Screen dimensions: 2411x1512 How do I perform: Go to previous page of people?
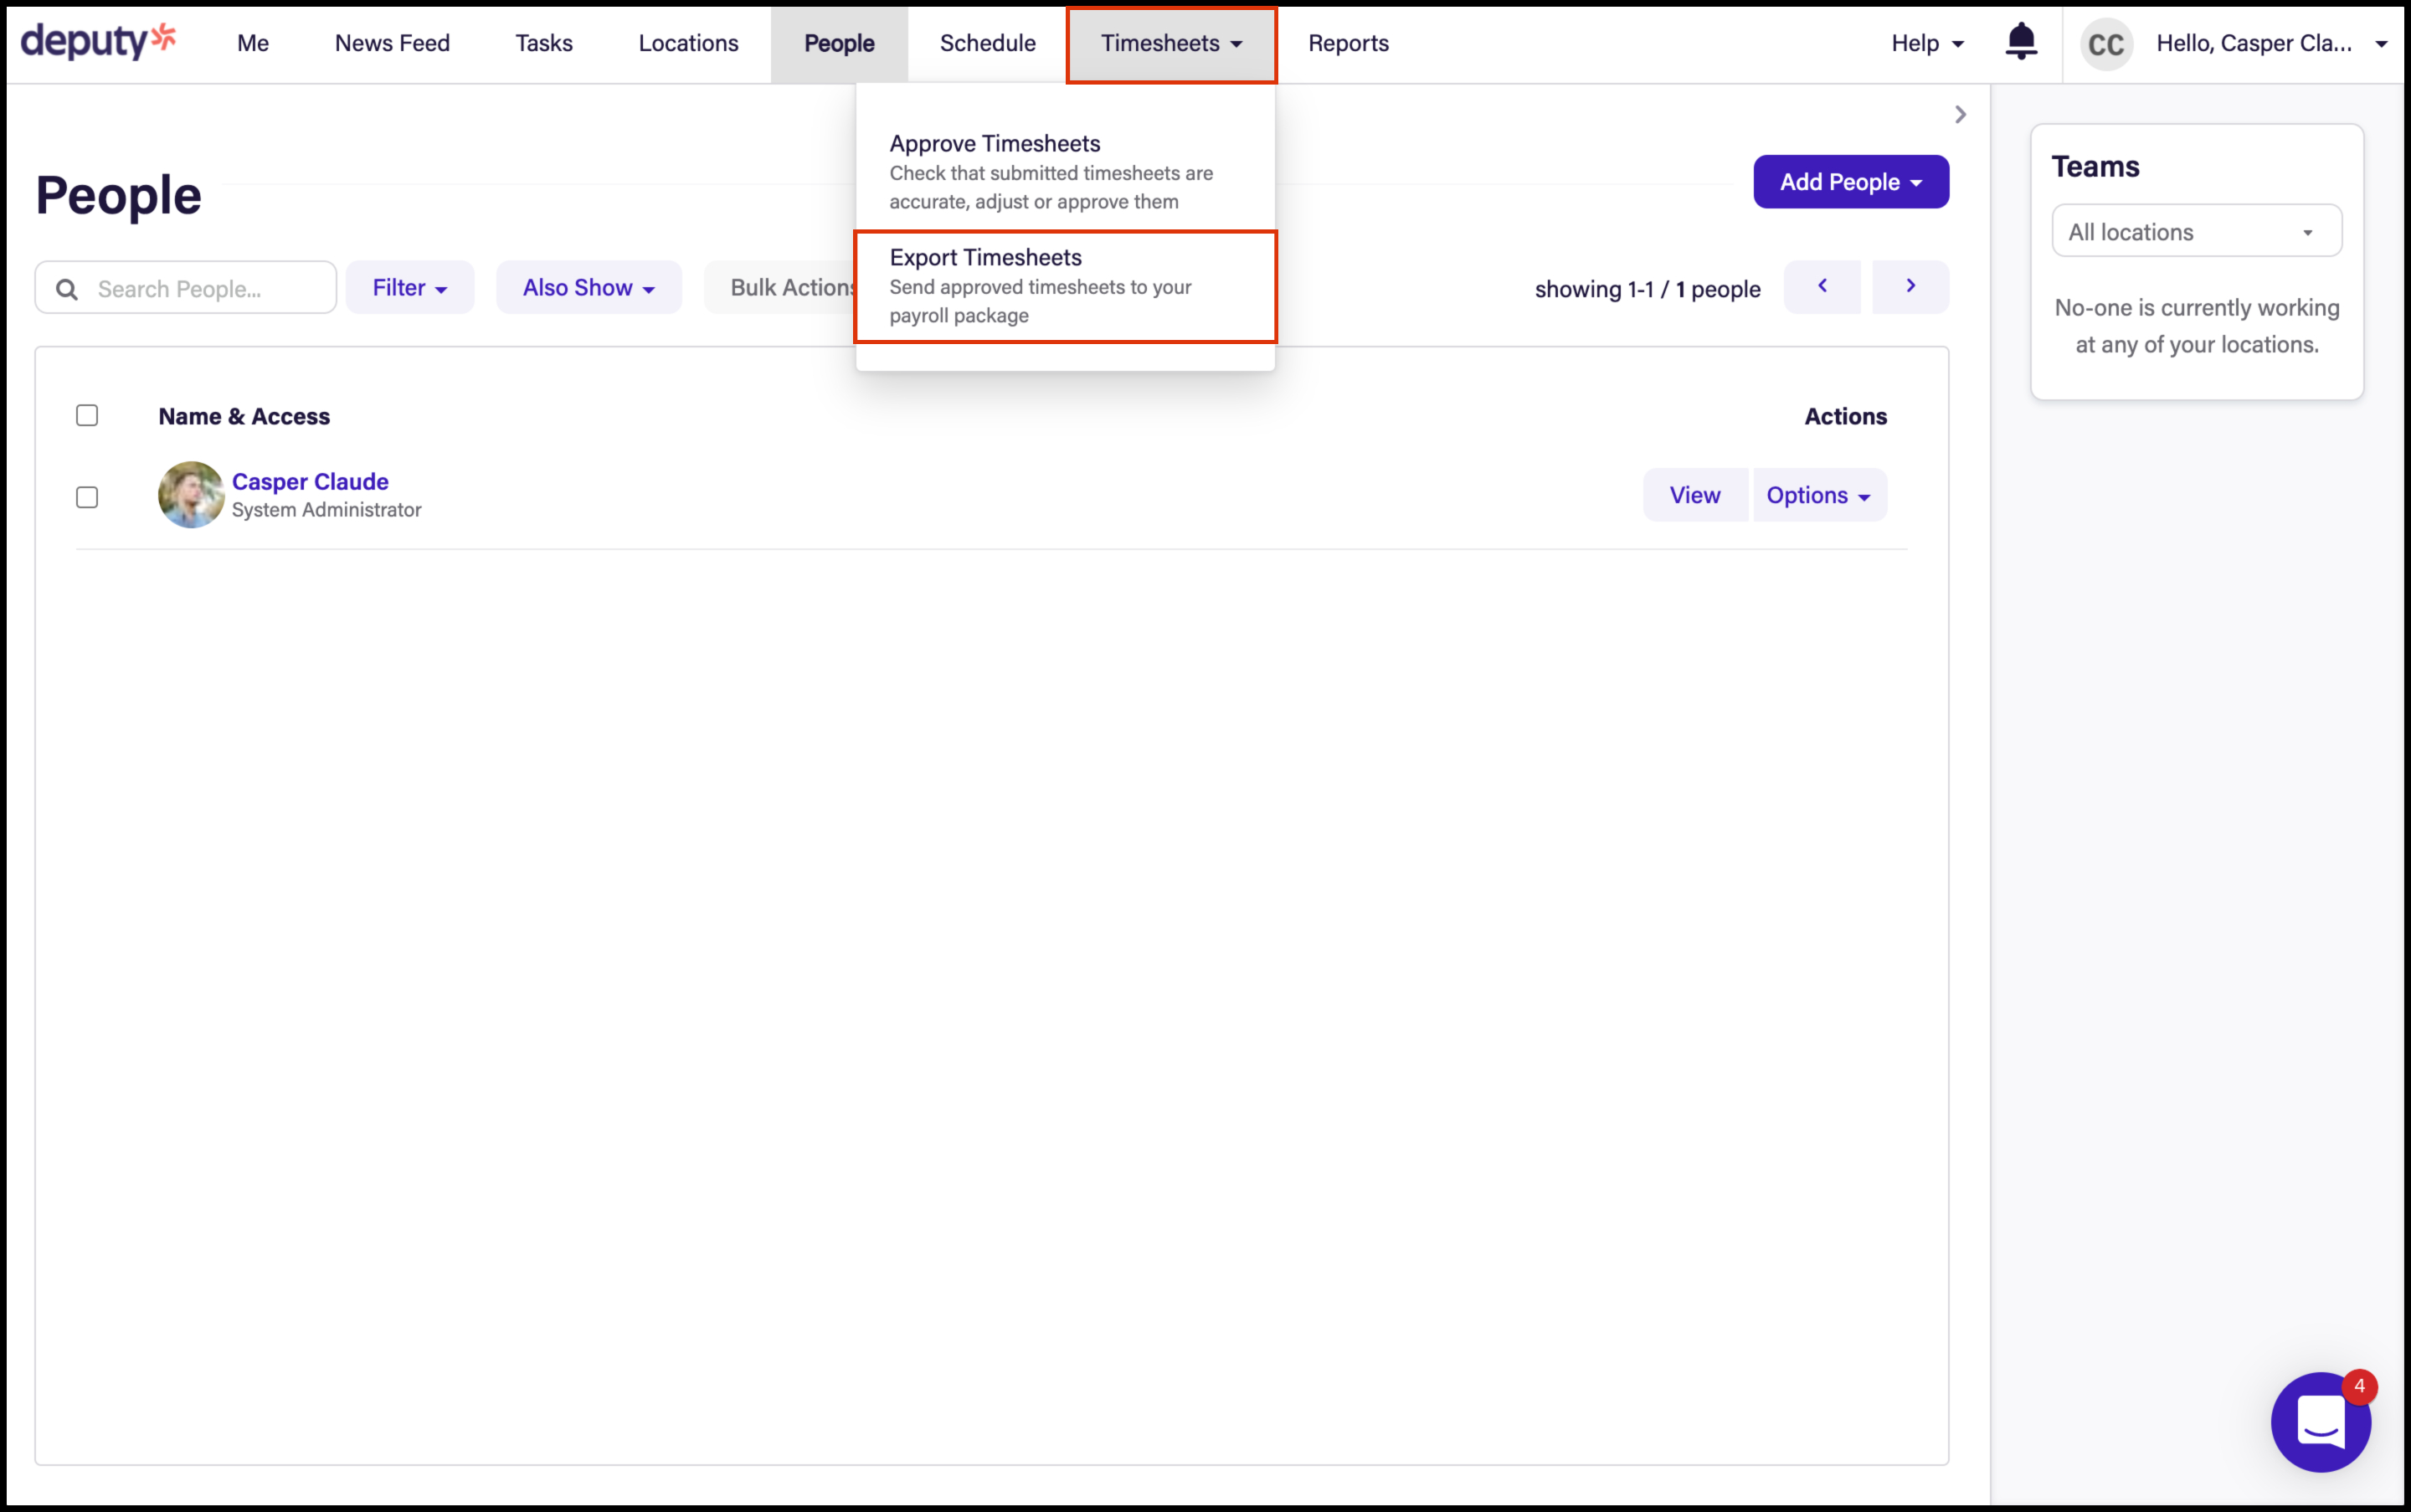point(1822,287)
